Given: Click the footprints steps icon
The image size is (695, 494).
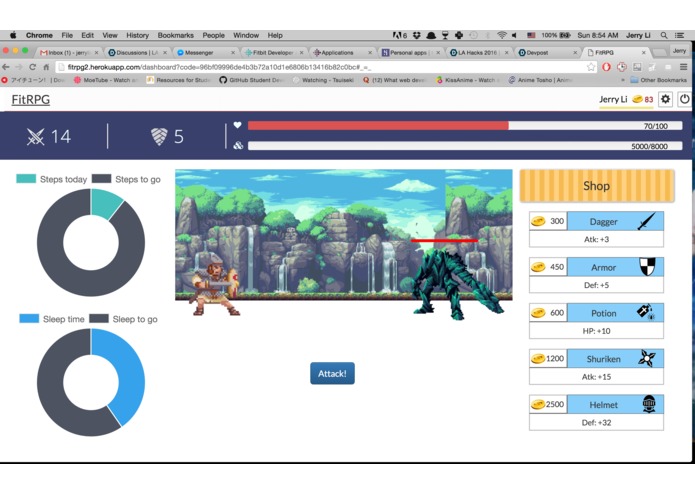Looking at the screenshot, I should click(x=238, y=145).
